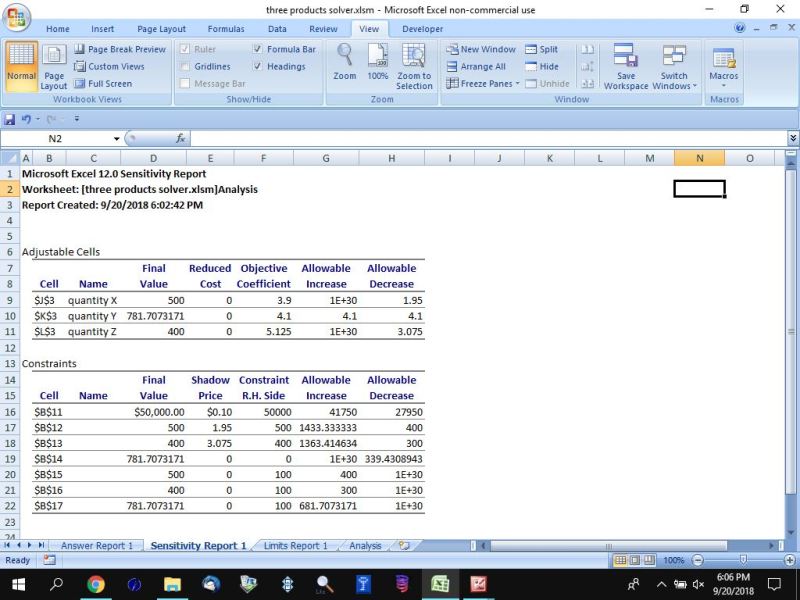800x600 pixels.
Task: Switch to Normal workbook view
Action: 21,66
